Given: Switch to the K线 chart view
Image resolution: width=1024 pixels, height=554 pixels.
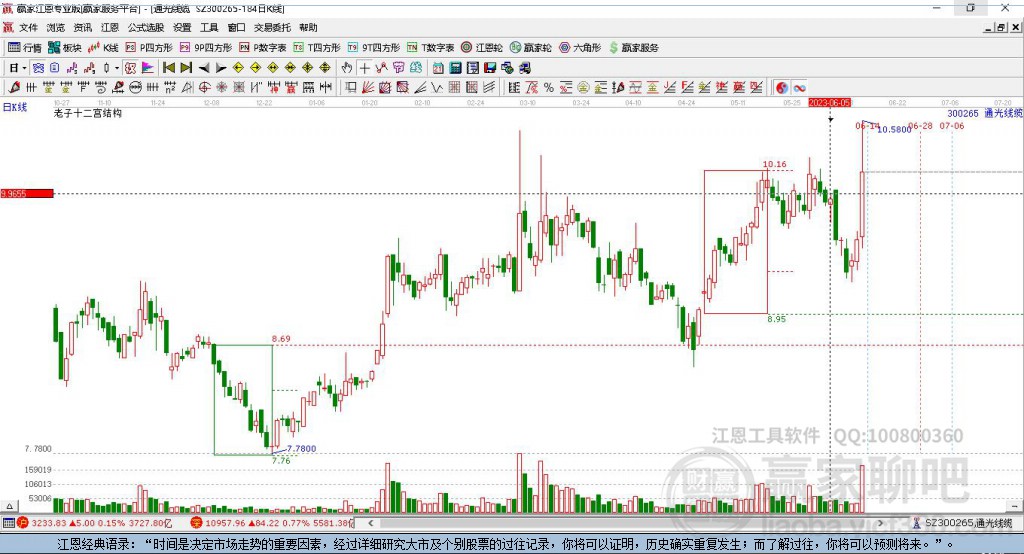Looking at the screenshot, I should pyautogui.click(x=103, y=48).
